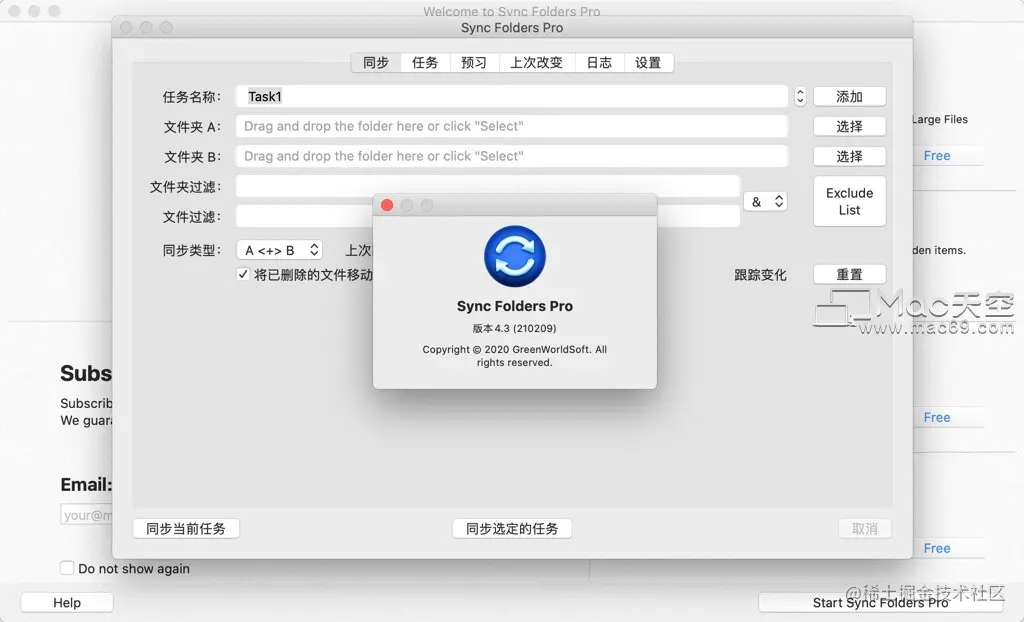Click the 文件夹 B path field
Image resolution: width=1024 pixels, height=622 pixels.
[x=511, y=156]
